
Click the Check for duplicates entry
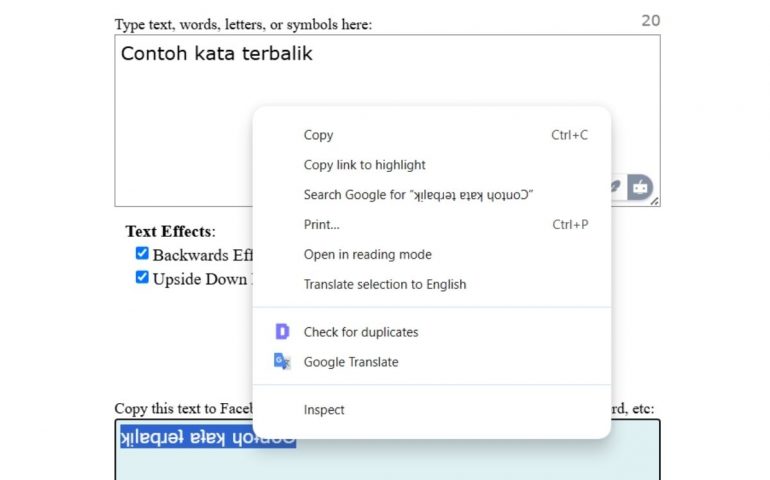click(x=360, y=332)
